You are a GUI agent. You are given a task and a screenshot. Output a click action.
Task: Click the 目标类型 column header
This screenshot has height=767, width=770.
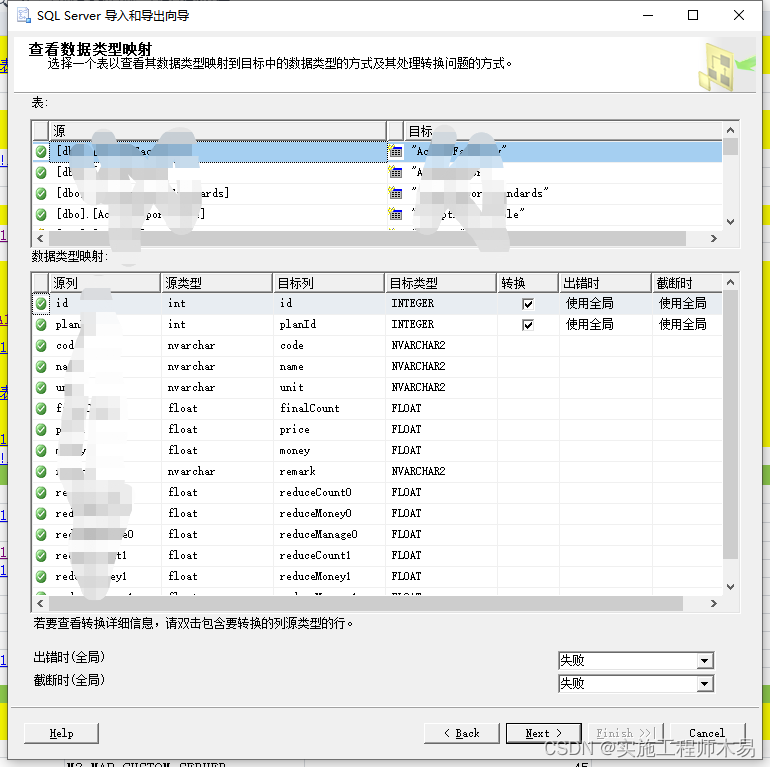tap(440, 283)
